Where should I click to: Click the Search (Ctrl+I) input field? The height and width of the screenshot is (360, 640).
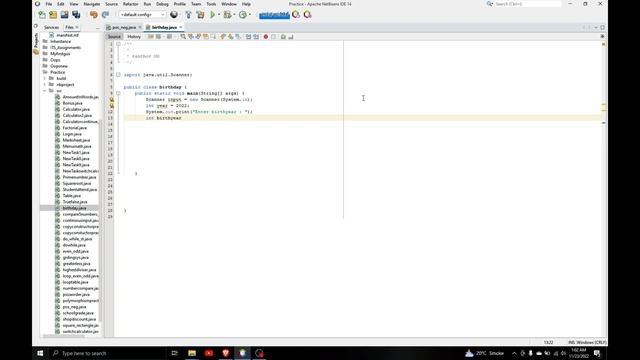tap(527, 4)
